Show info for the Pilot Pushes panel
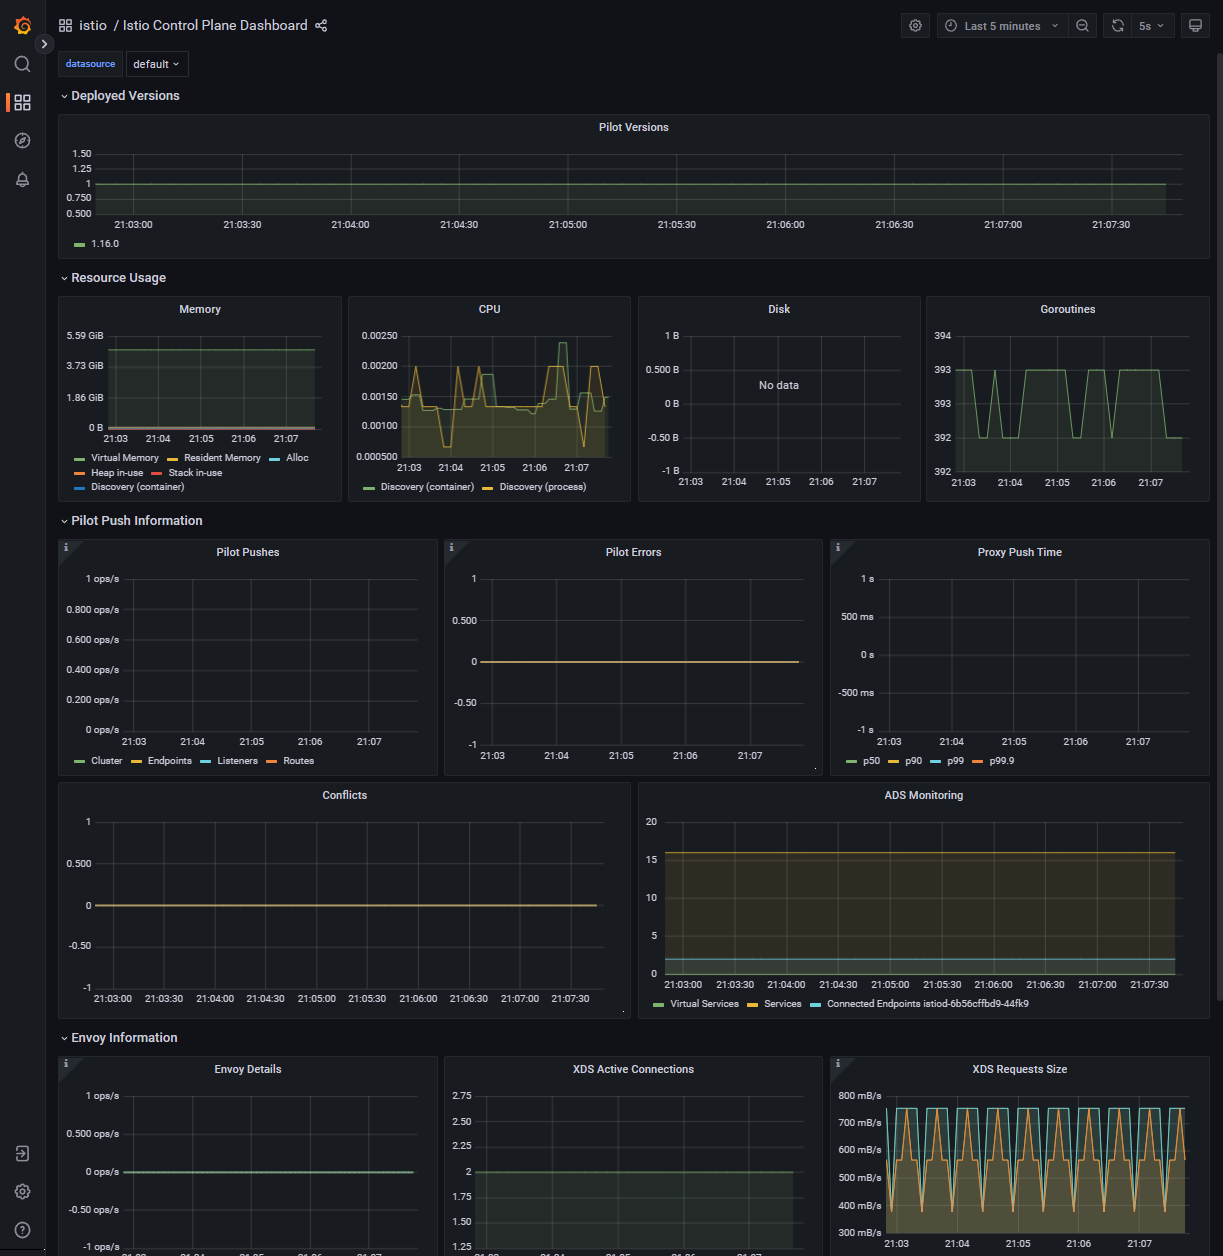 (66, 547)
